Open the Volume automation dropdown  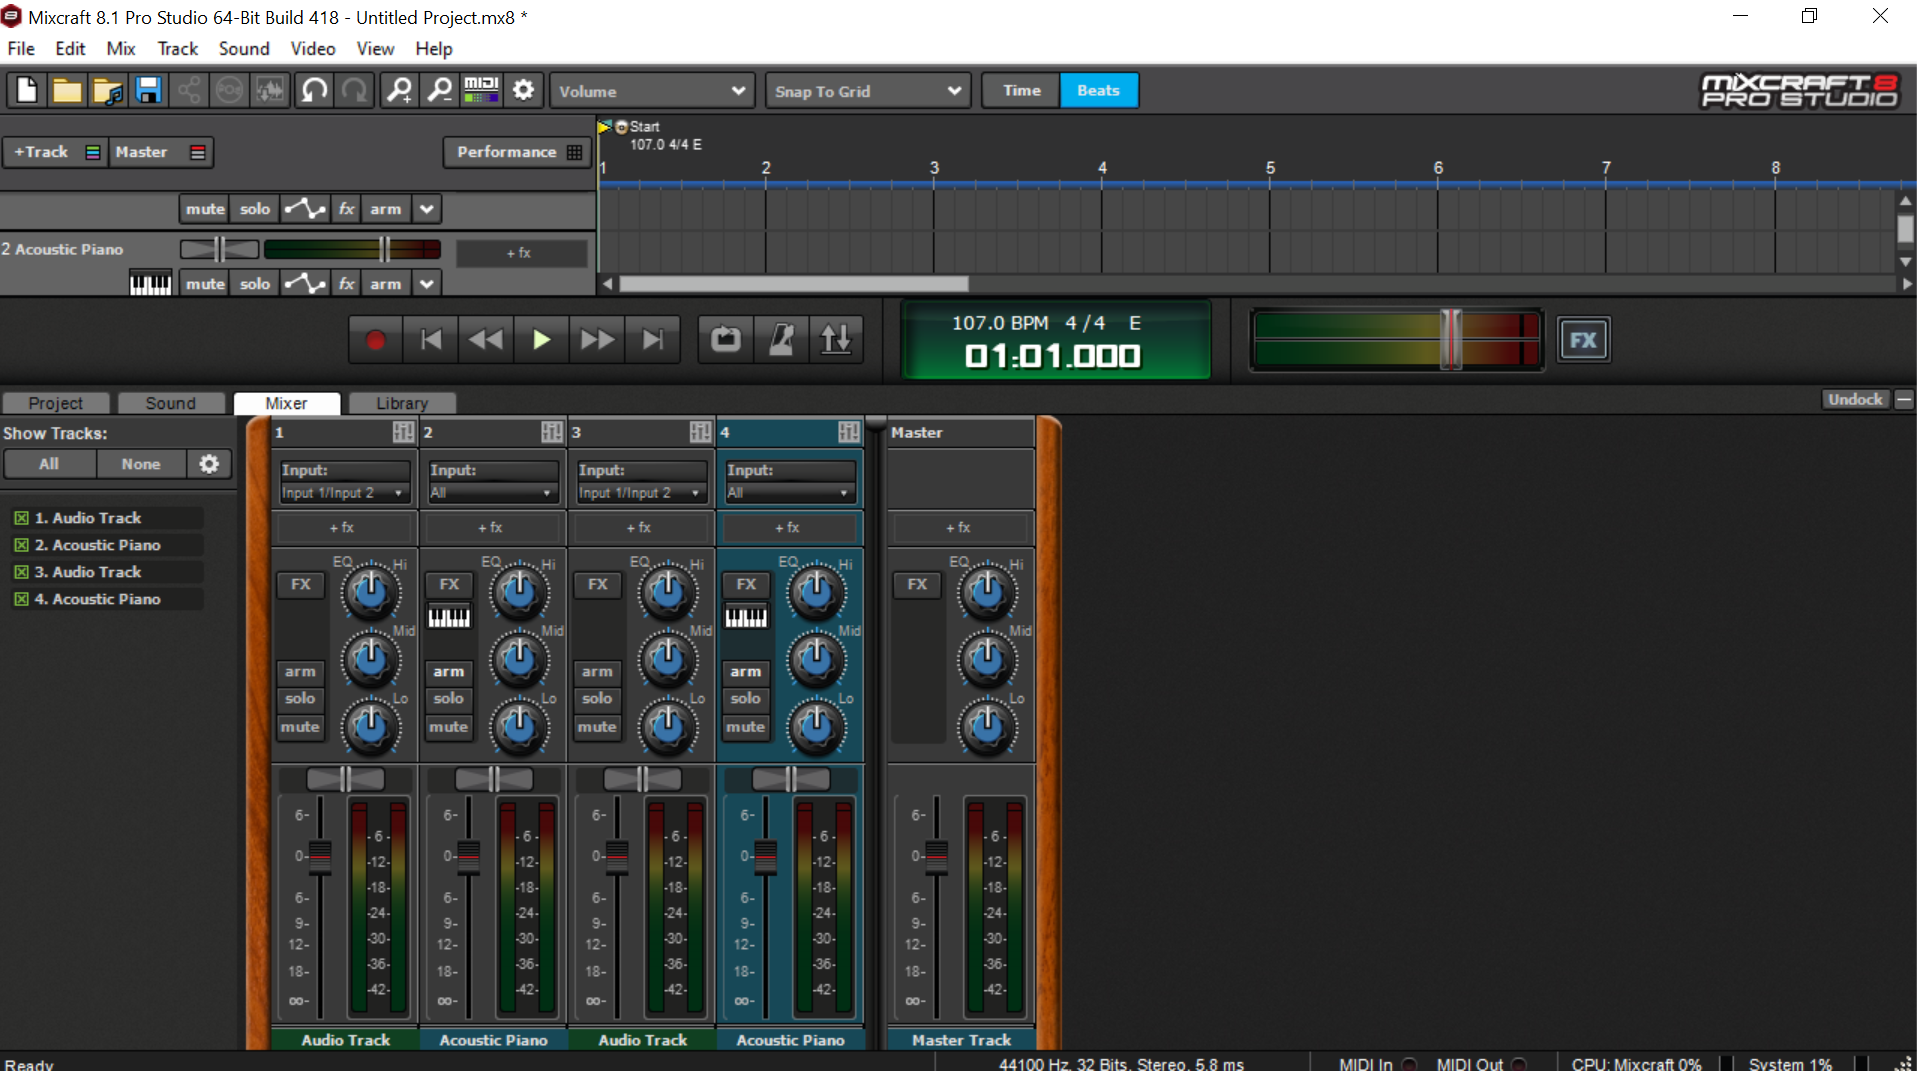click(x=652, y=91)
